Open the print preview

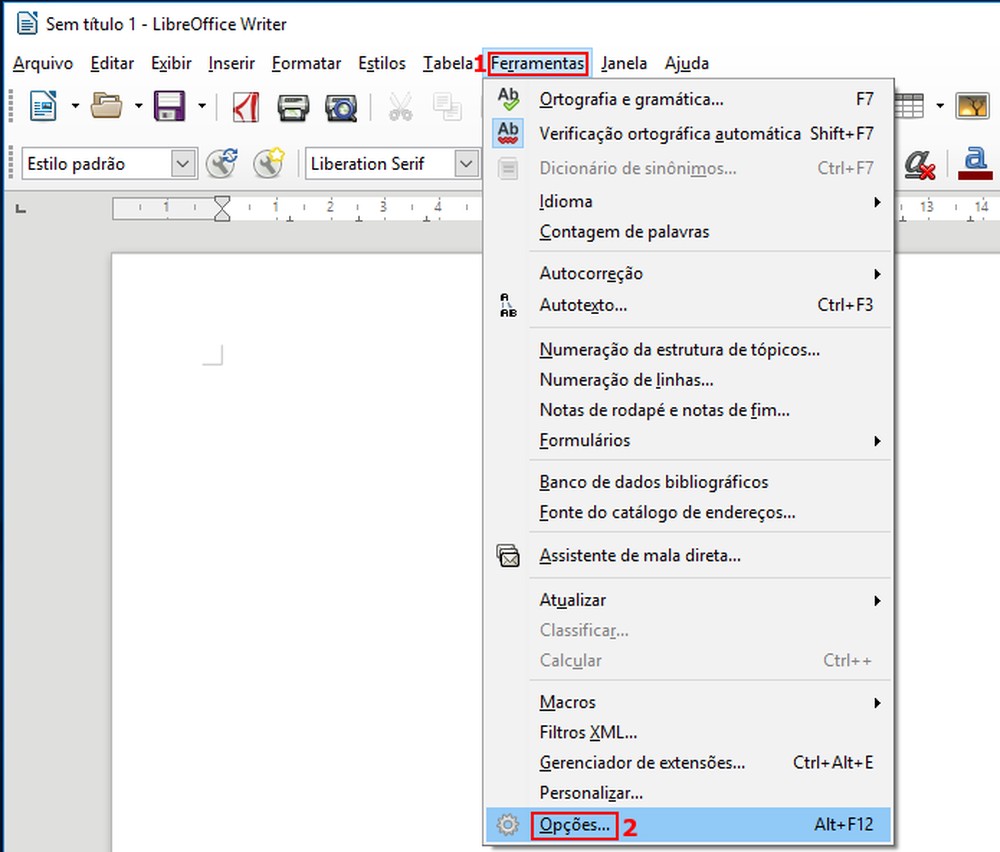342,107
